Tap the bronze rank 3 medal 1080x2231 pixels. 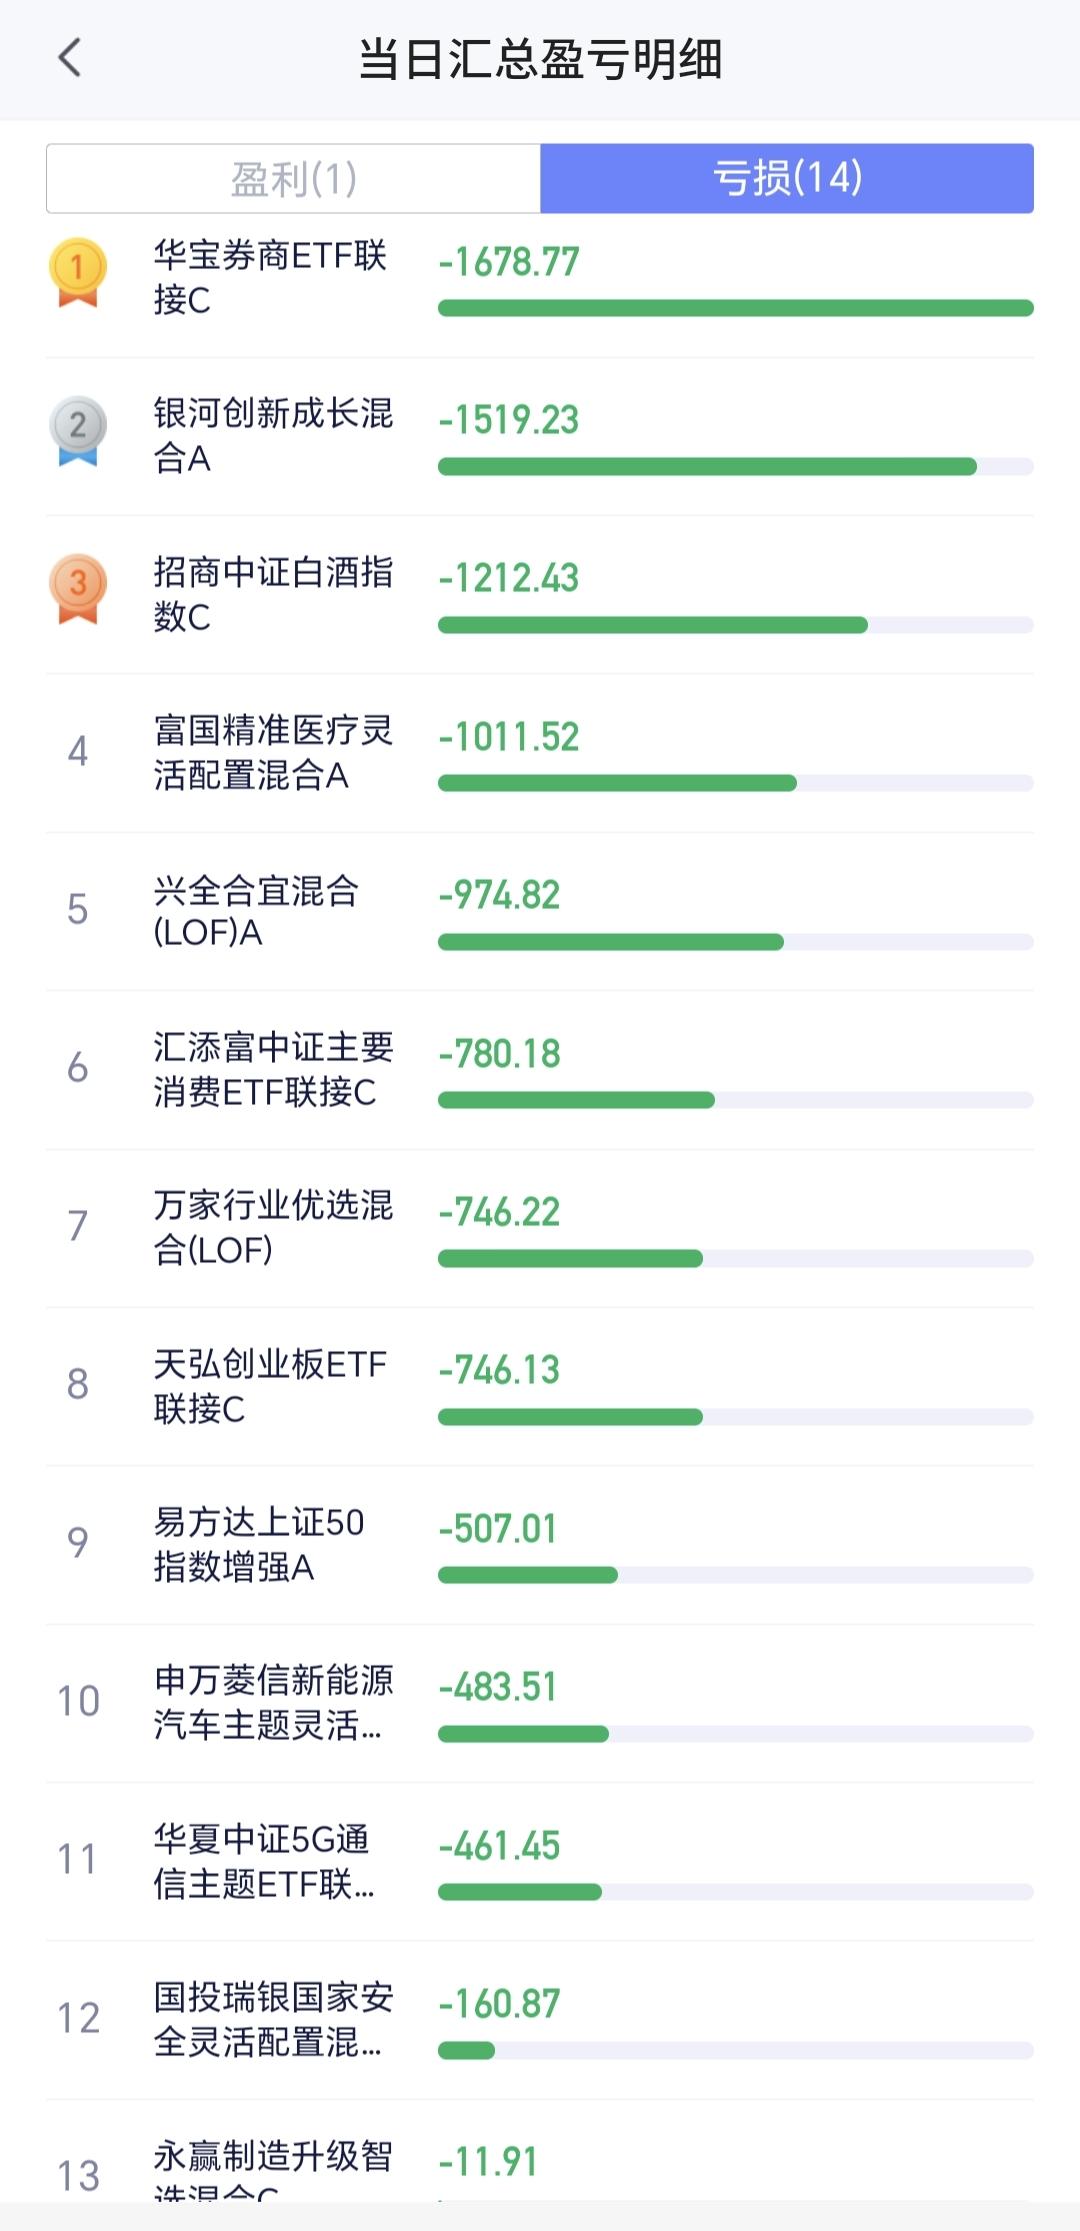point(77,588)
